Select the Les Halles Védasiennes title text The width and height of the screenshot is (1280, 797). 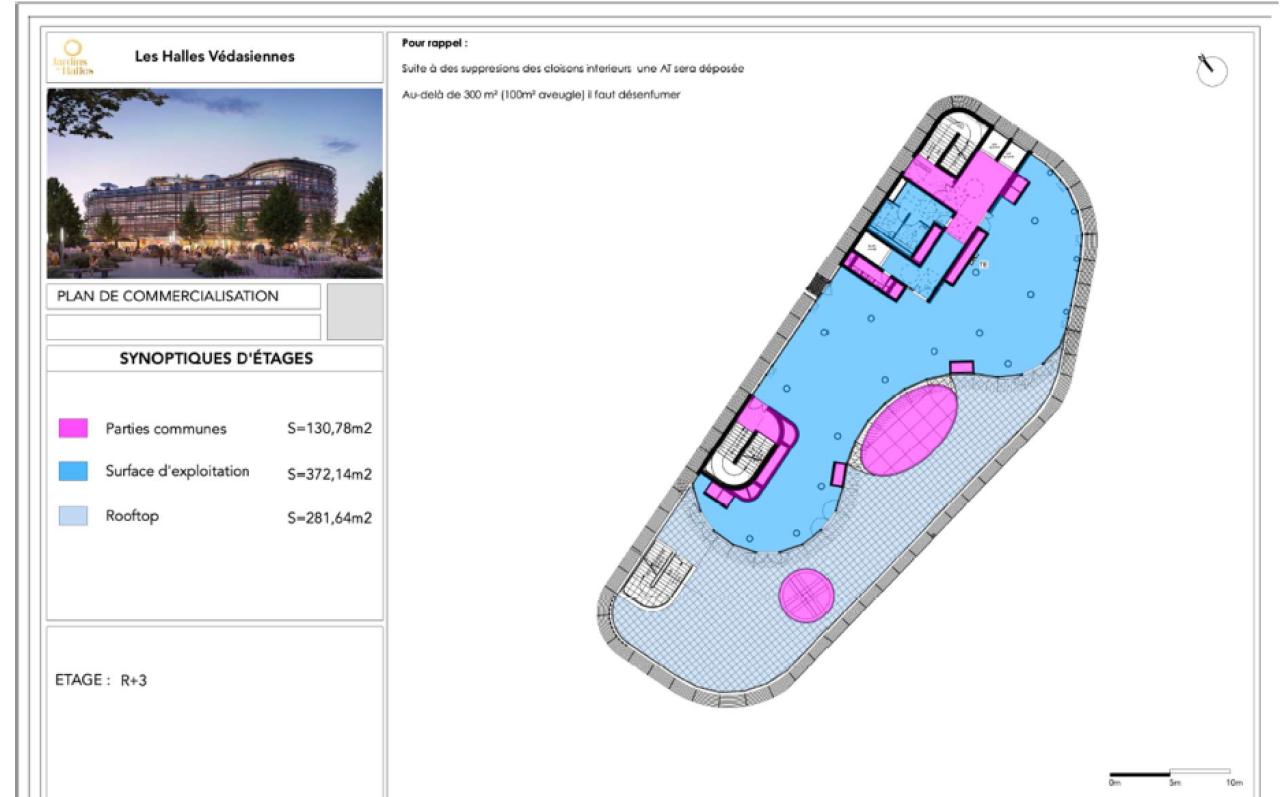pos(215,57)
